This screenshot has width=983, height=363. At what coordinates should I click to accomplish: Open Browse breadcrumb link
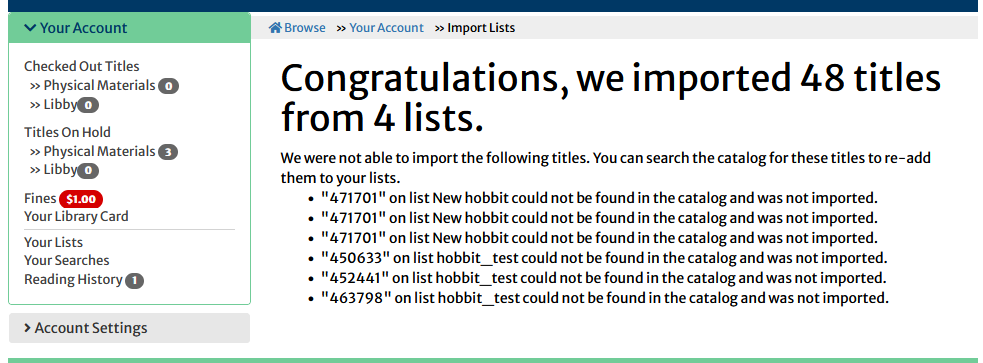(x=305, y=28)
